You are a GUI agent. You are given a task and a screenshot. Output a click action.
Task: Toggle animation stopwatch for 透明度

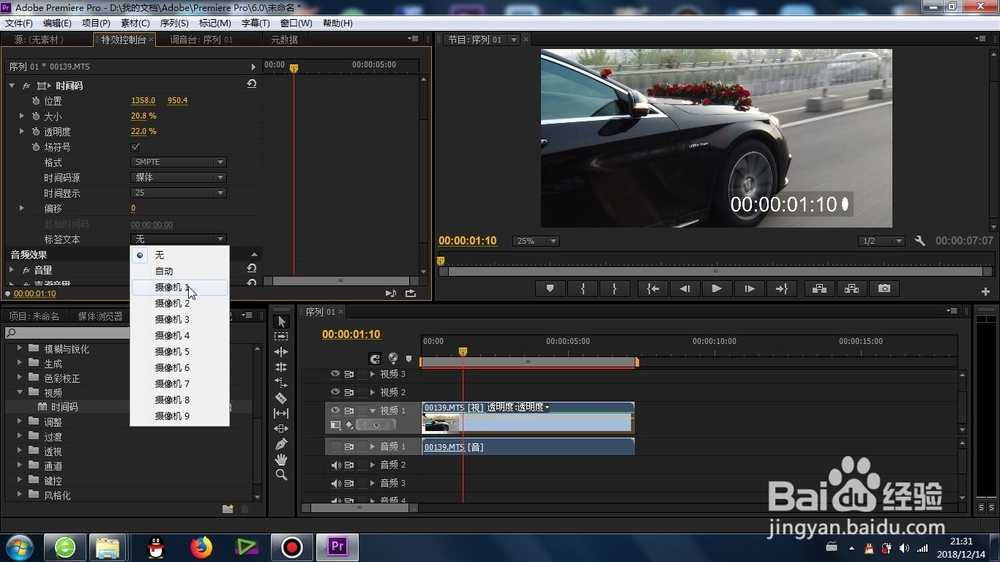click(x=36, y=131)
